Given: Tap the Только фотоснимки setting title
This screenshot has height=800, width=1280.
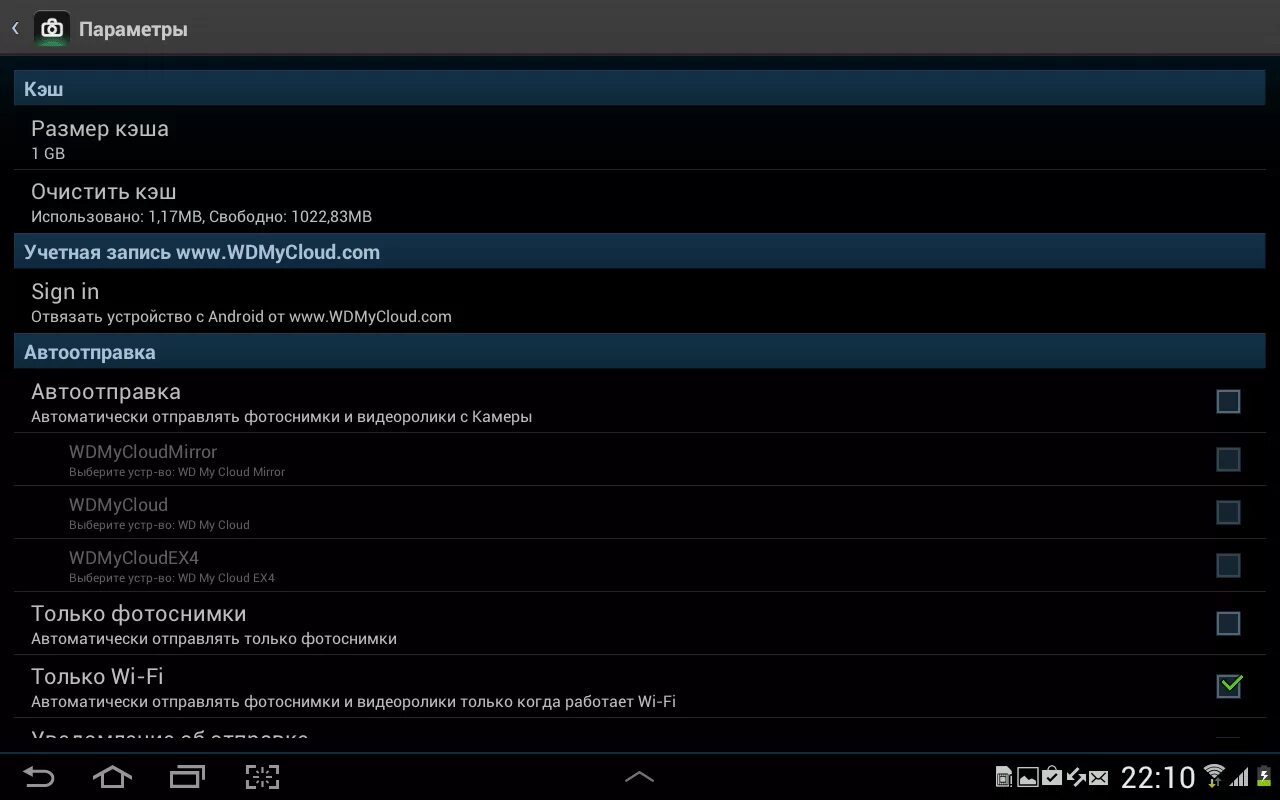Looking at the screenshot, I should click(x=138, y=613).
